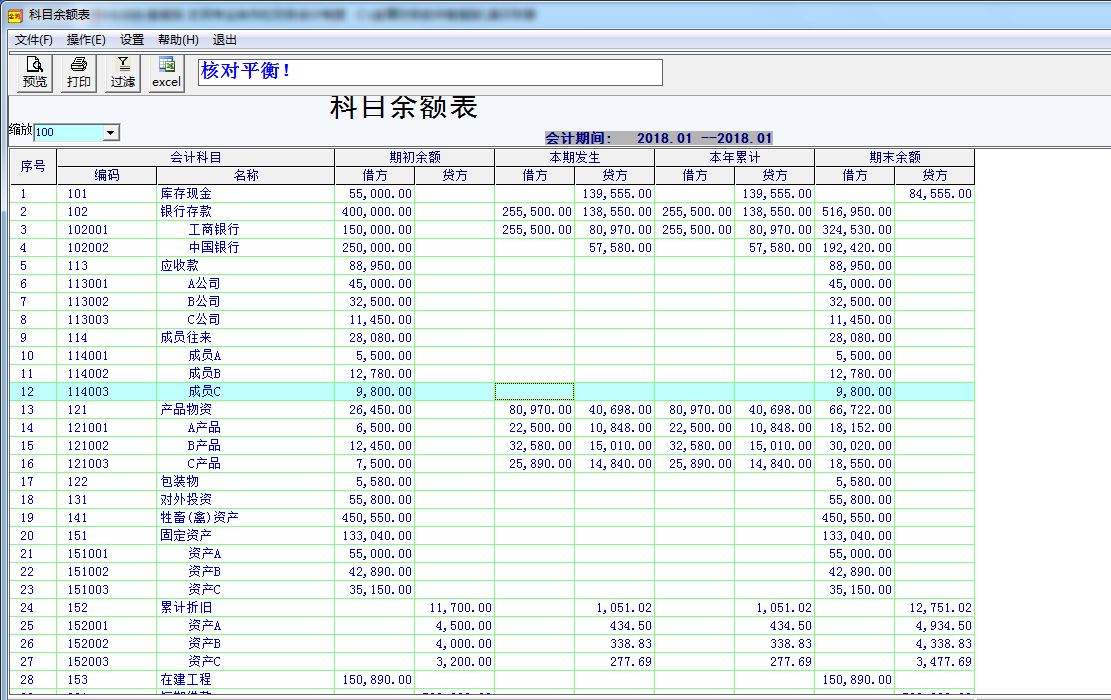The image size is (1111, 700).
Task: Select the 库存现金 row name cell
Action: pos(245,194)
